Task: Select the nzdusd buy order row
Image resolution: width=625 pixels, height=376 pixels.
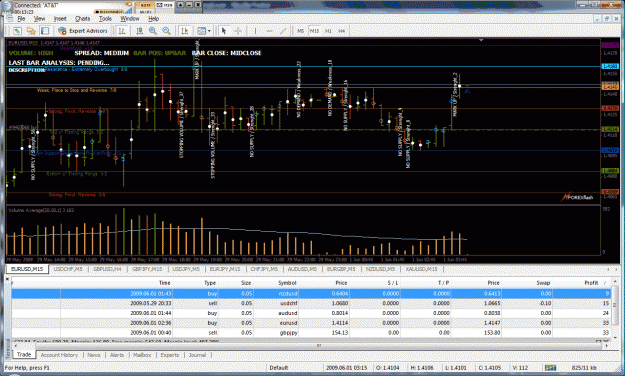Action: pos(311,293)
